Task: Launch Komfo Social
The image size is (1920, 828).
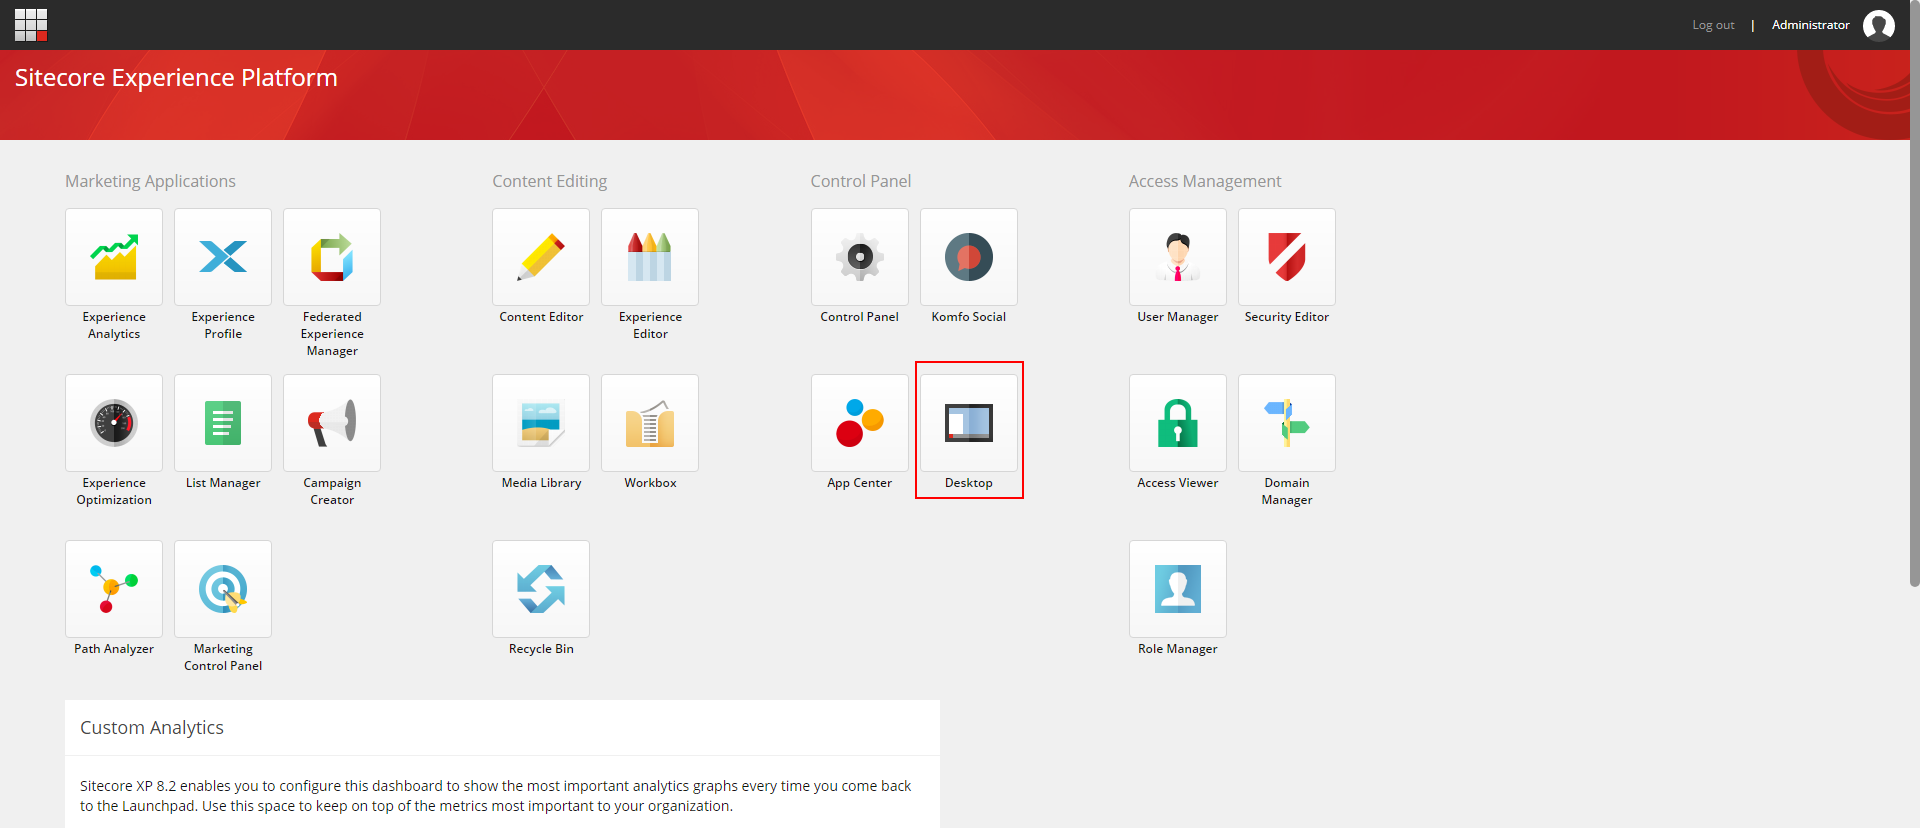Action: click(969, 257)
